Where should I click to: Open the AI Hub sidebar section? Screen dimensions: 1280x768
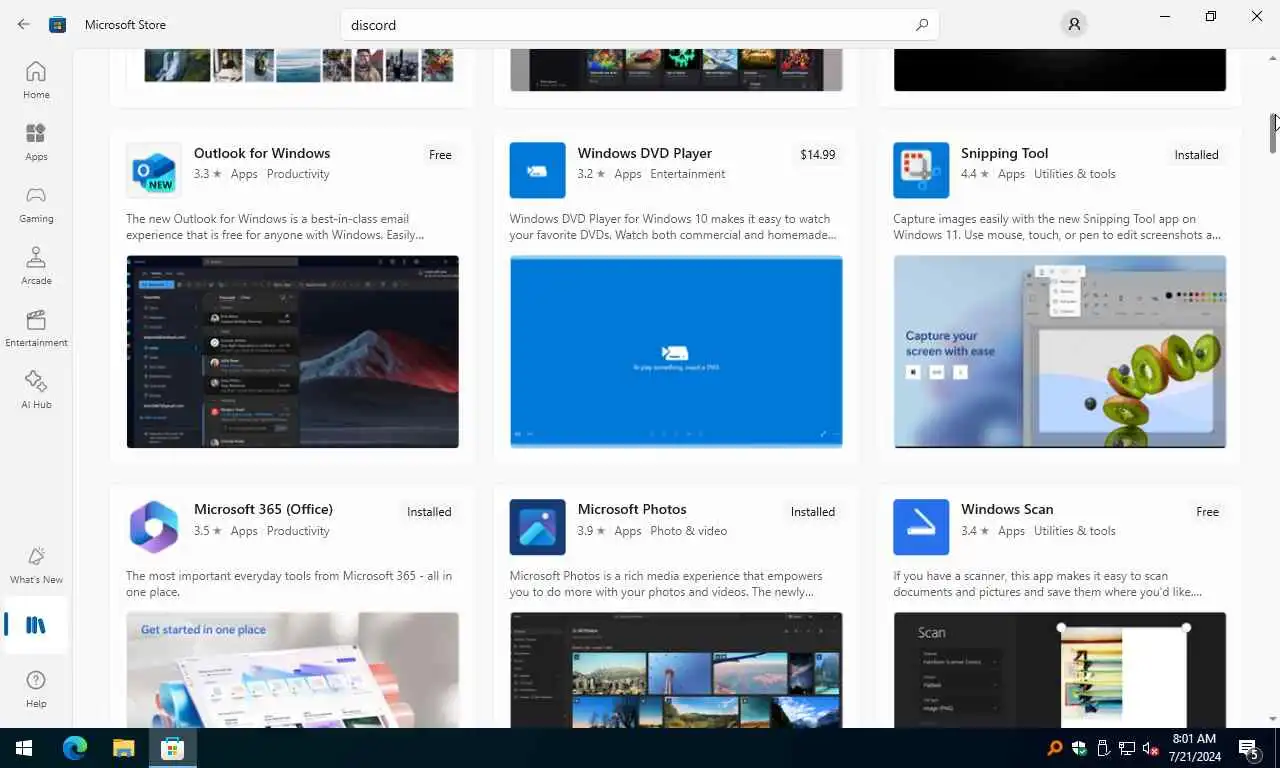pyautogui.click(x=36, y=390)
